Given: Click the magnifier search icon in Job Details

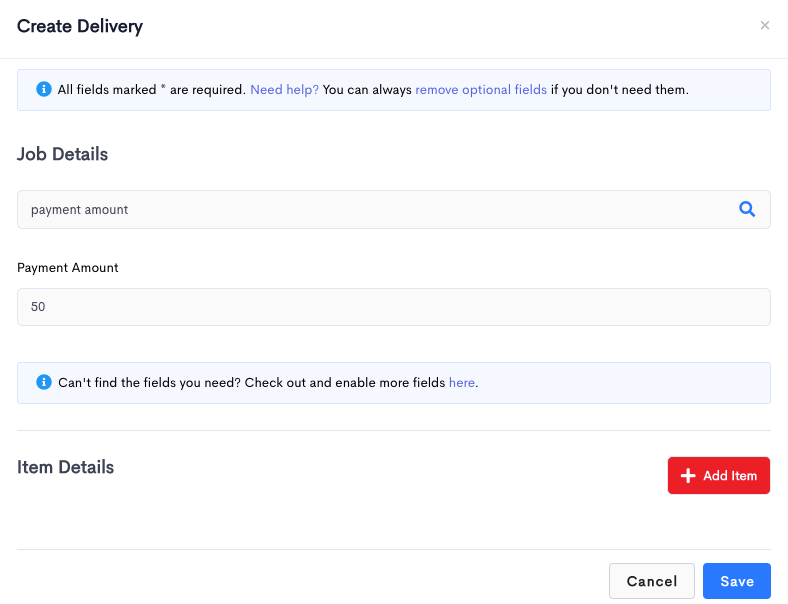Looking at the screenshot, I should (x=747, y=209).
